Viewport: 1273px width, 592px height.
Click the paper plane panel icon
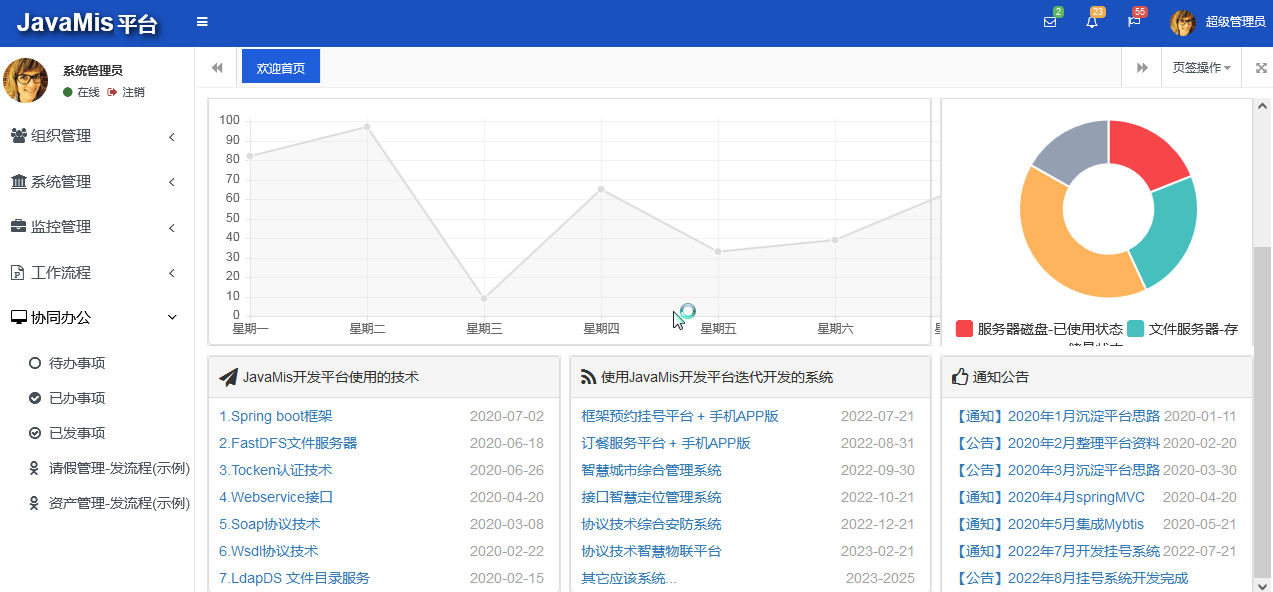(x=228, y=377)
